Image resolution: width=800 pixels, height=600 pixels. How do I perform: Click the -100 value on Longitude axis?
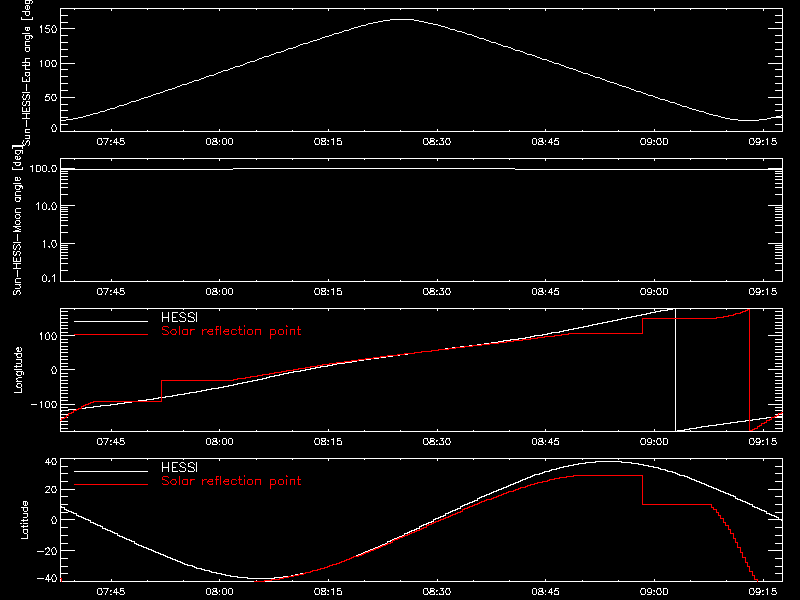pyautogui.click(x=44, y=405)
